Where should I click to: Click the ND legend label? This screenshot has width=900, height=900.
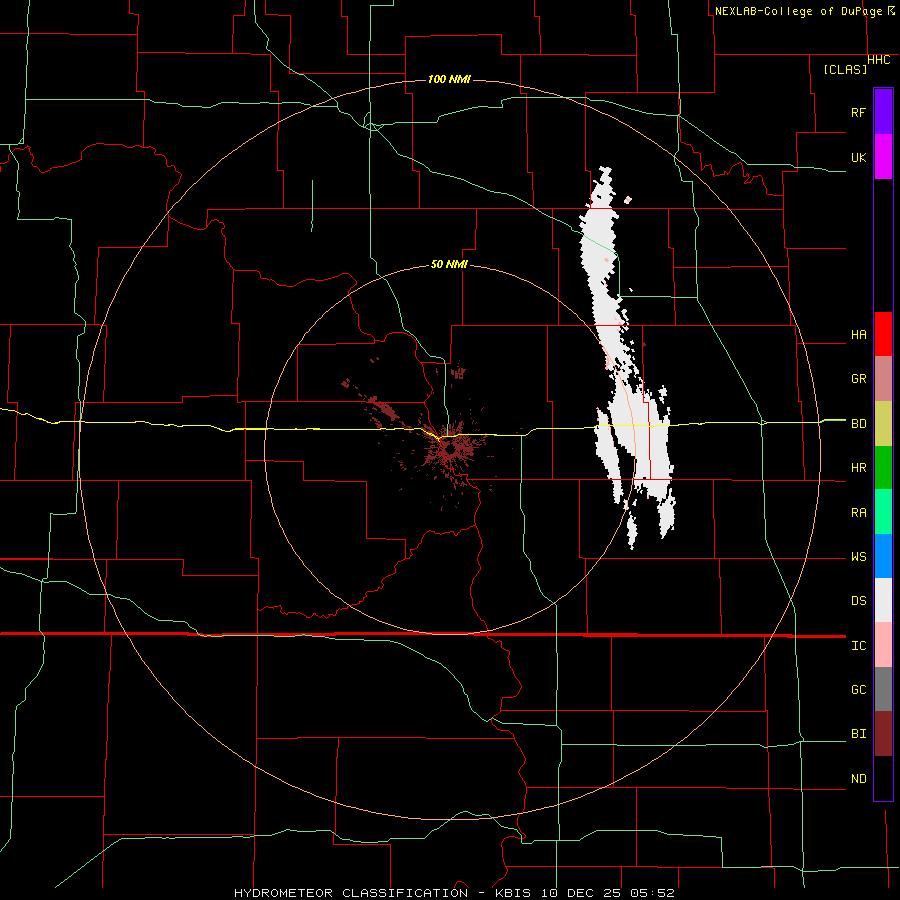click(x=858, y=779)
